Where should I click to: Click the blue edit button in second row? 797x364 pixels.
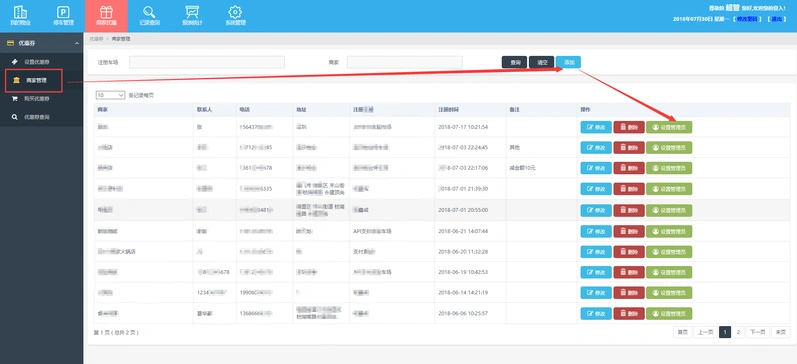pyautogui.click(x=596, y=147)
